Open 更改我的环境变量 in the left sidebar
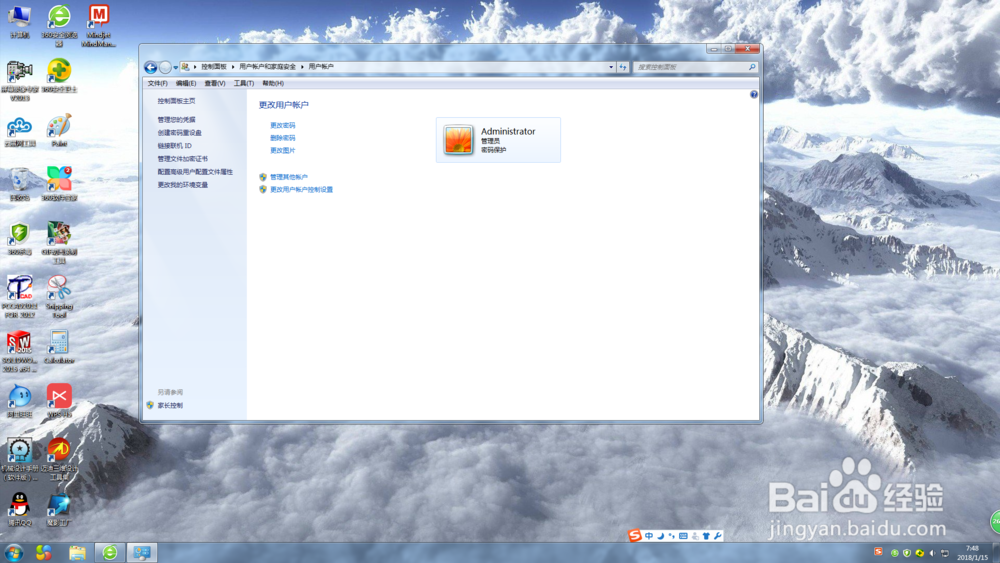 coord(183,185)
